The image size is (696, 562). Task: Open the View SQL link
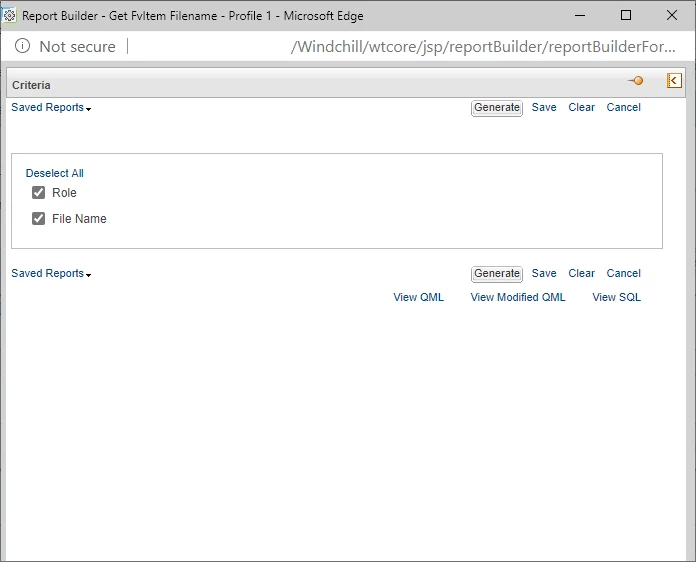tap(617, 297)
